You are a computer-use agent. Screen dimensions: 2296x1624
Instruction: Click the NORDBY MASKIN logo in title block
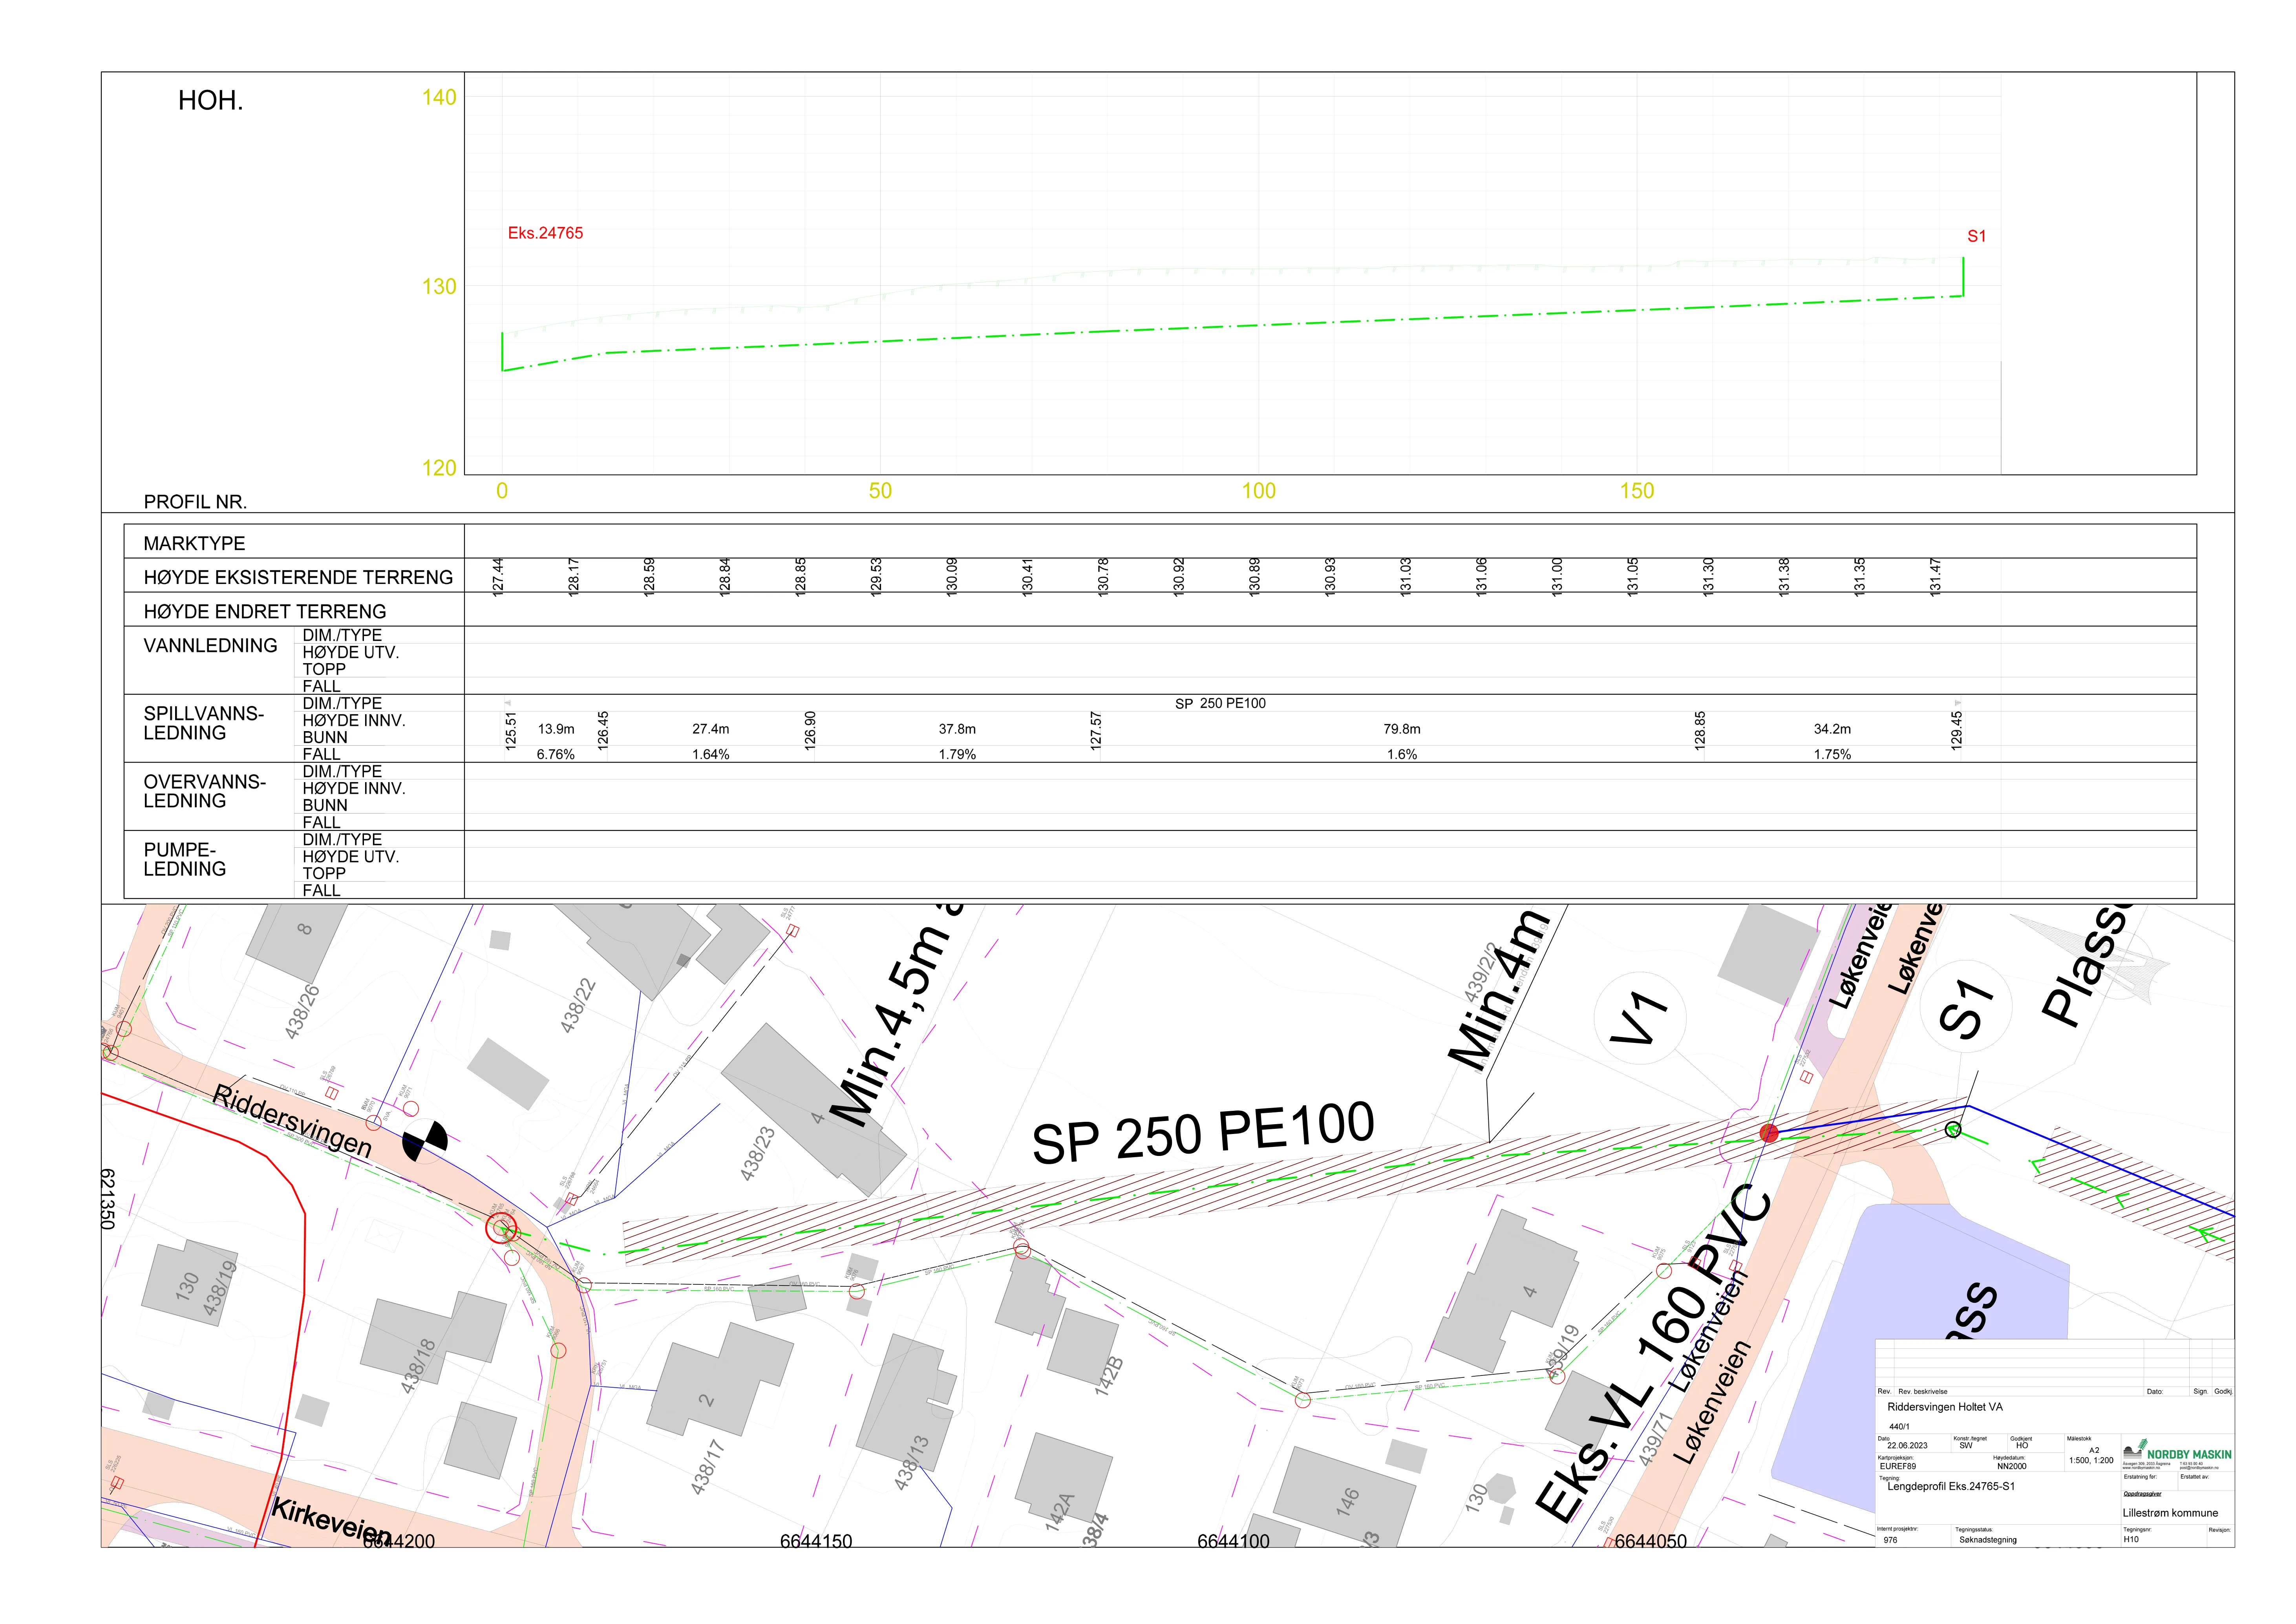[2177, 1452]
